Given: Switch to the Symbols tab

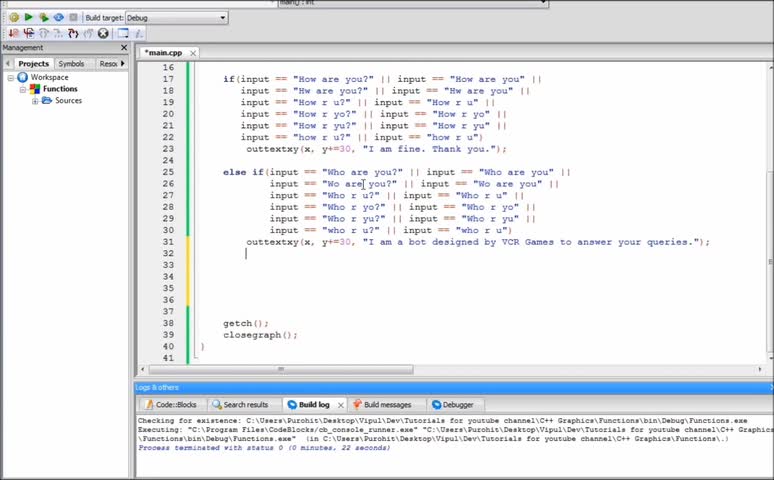Looking at the screenshot, I should (71, 64).
